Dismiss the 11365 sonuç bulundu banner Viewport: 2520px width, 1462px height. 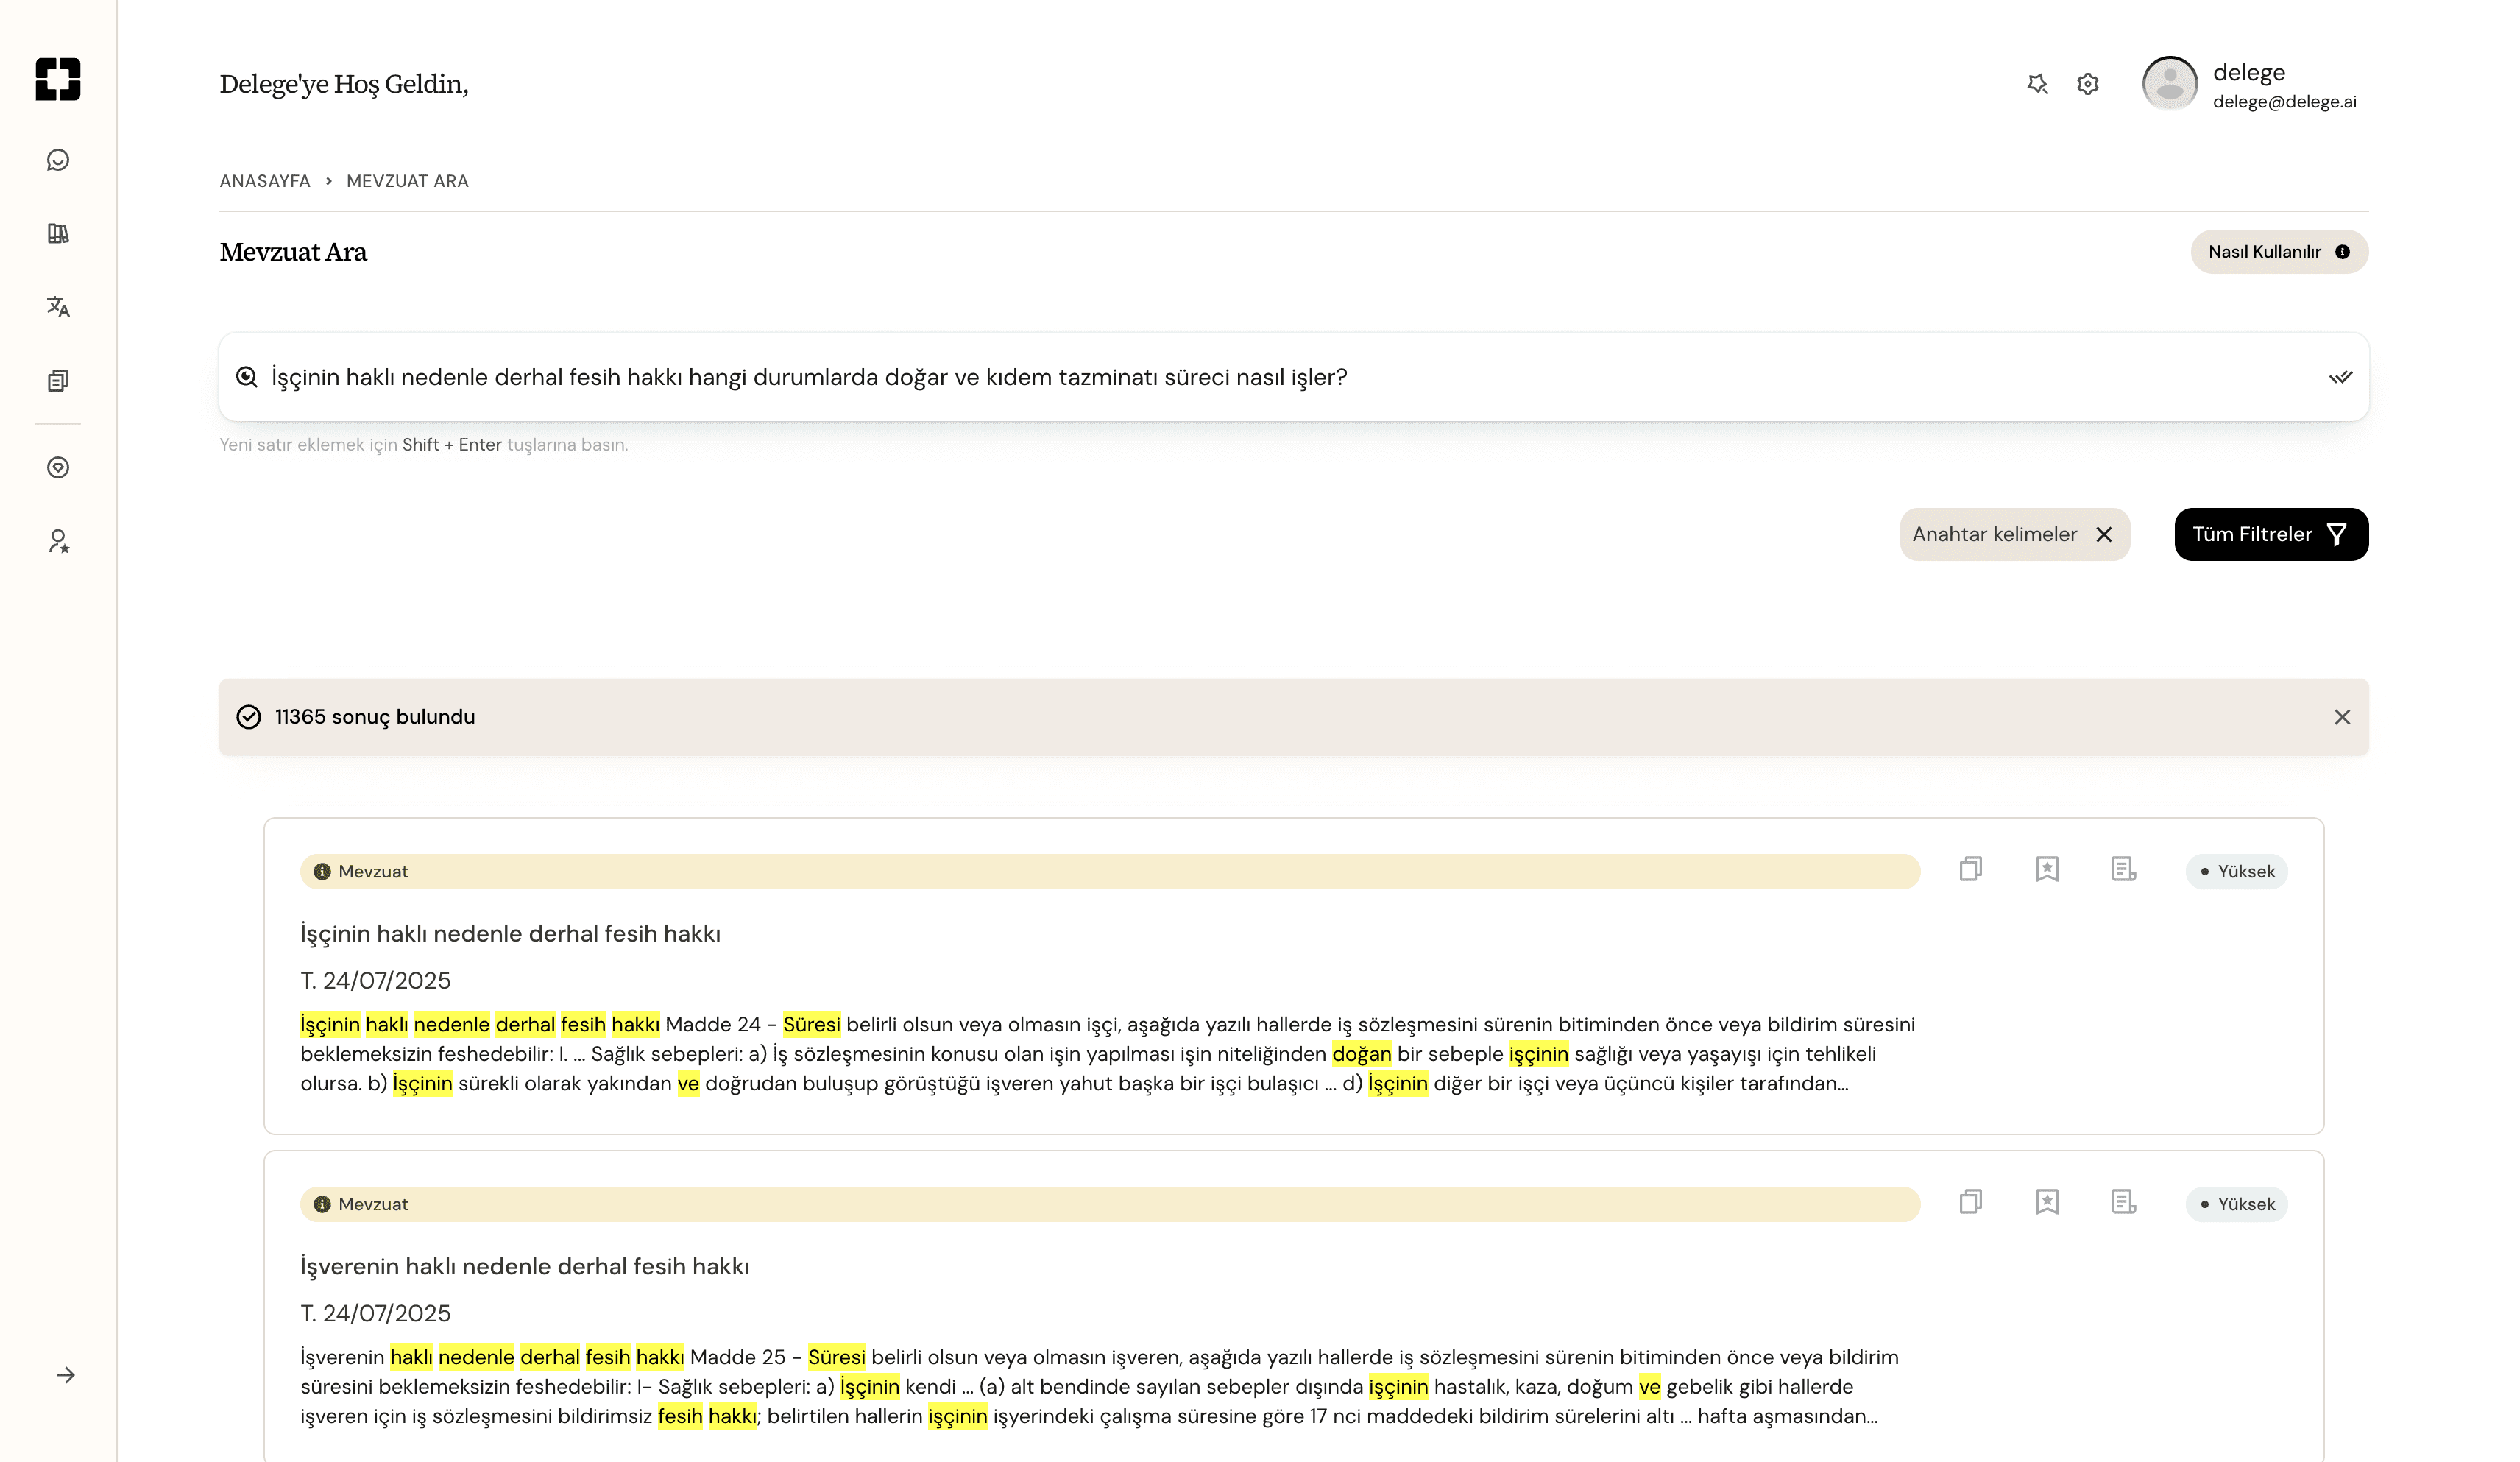tap(2342, 717)
